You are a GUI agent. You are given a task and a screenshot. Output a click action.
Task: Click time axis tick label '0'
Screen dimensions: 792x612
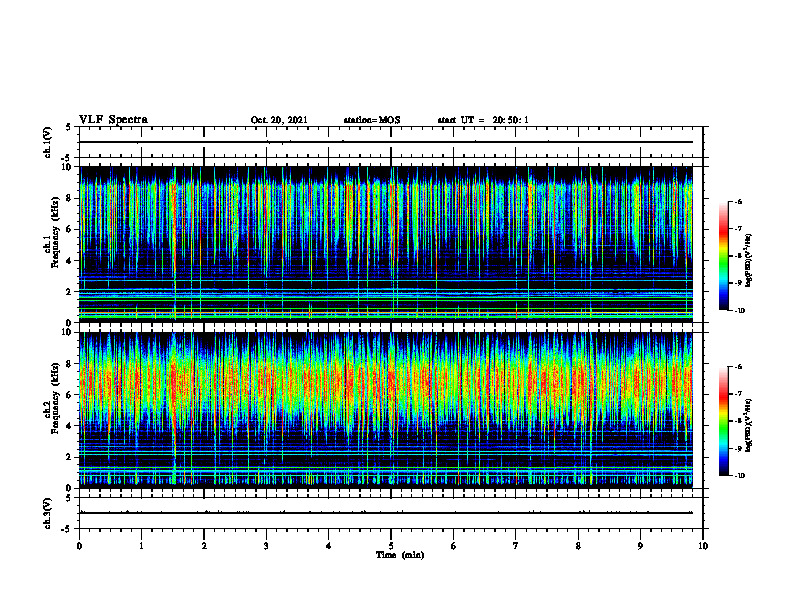tap(79, 546)
